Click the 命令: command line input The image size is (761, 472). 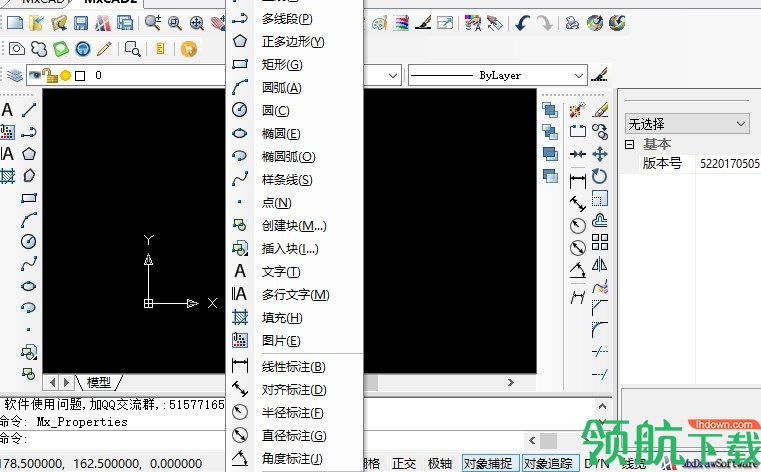[113, 439]
